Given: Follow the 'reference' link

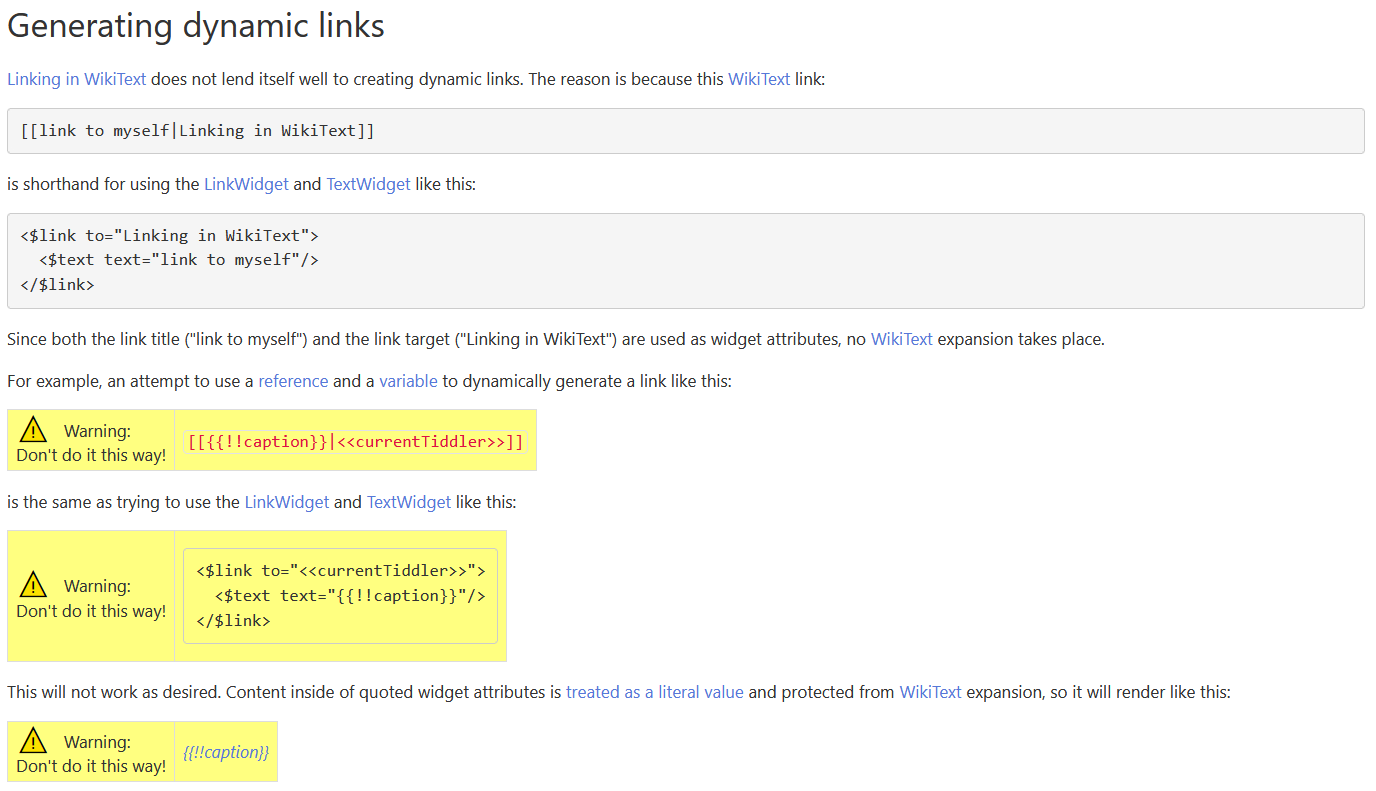Looking at the screenshot, I should 293,381.
